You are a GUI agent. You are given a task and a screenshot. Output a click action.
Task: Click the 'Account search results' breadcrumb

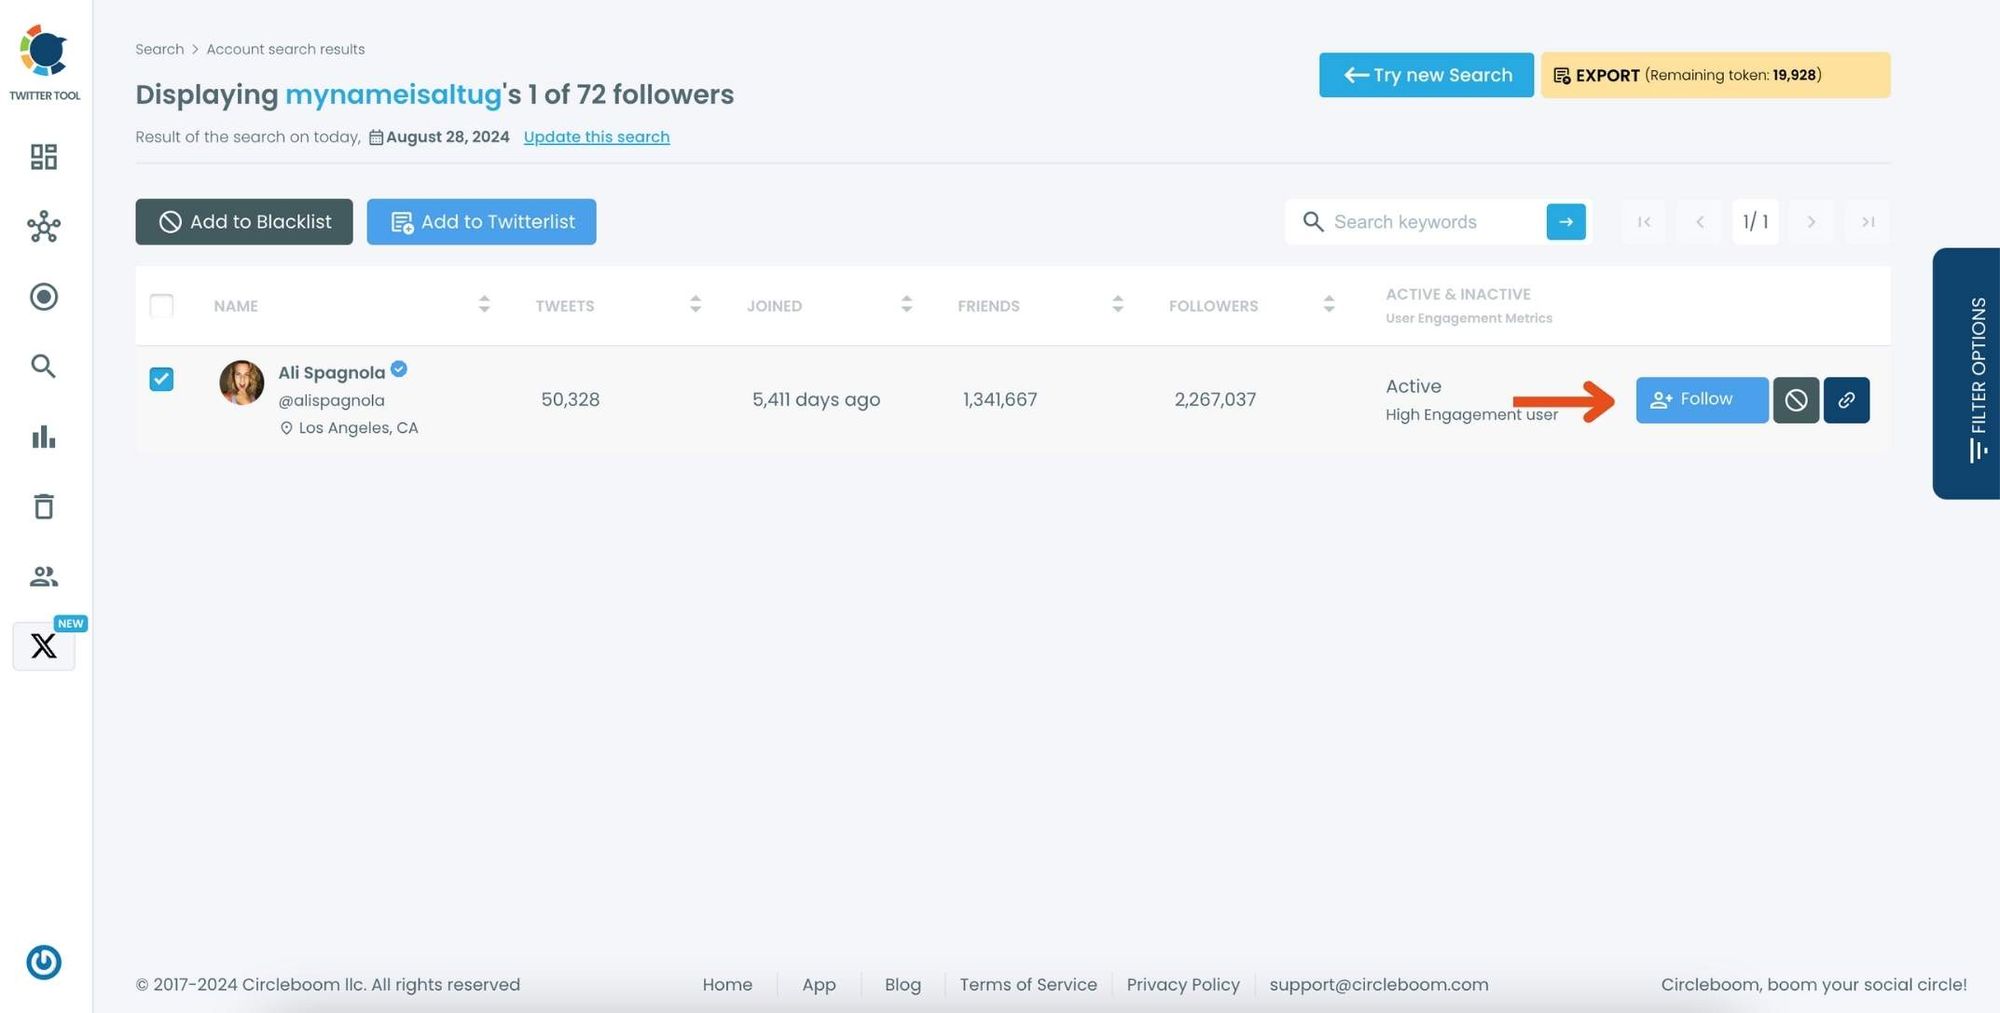click(x=285, y=49)
